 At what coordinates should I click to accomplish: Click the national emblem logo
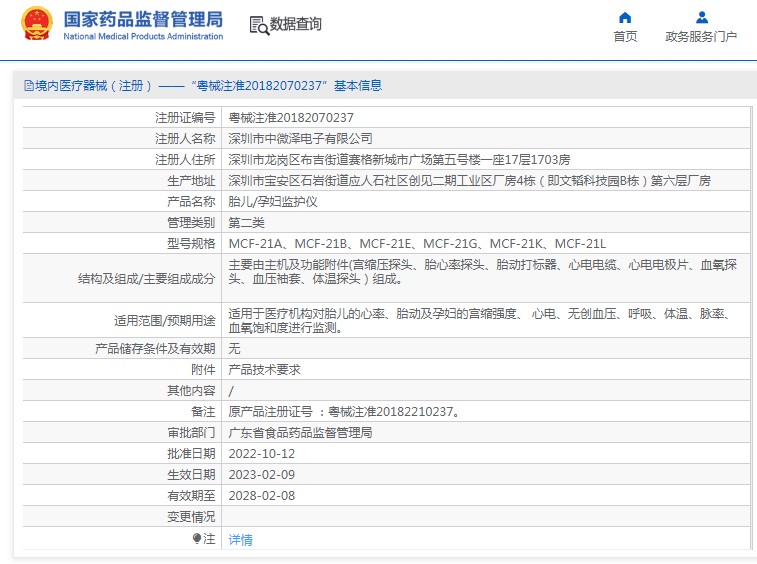[x=36, y=25]
